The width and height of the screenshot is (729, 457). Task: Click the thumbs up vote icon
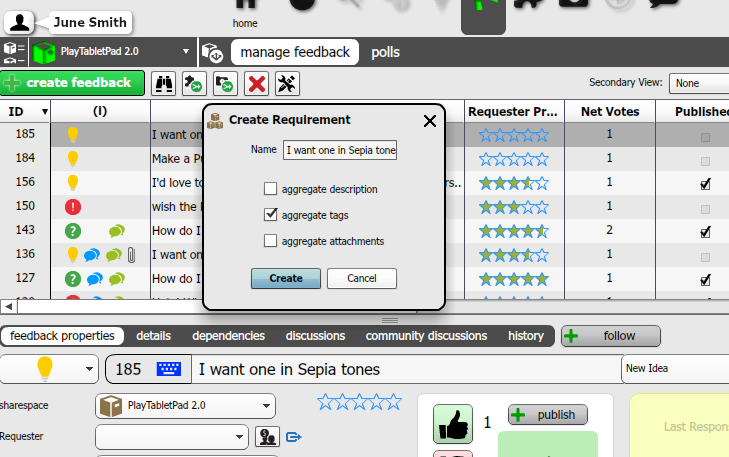coord(452,423)
